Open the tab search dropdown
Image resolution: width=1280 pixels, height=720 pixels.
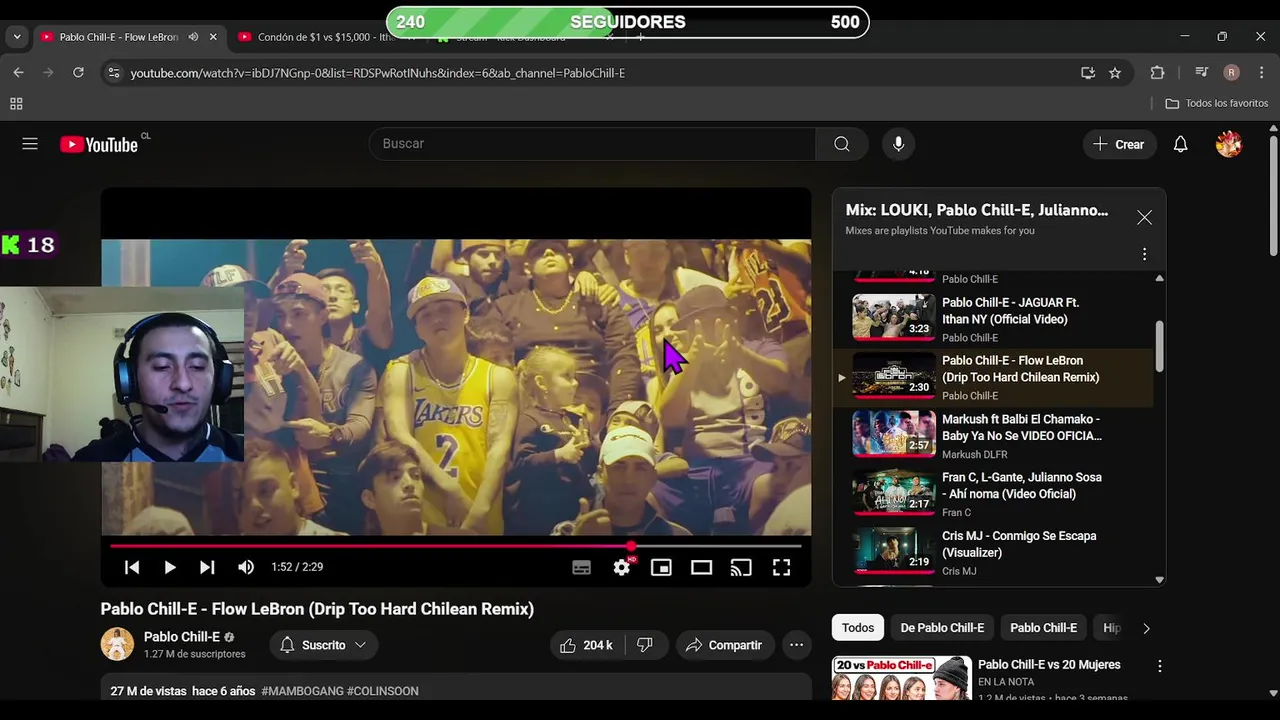[x=16, y=37]
